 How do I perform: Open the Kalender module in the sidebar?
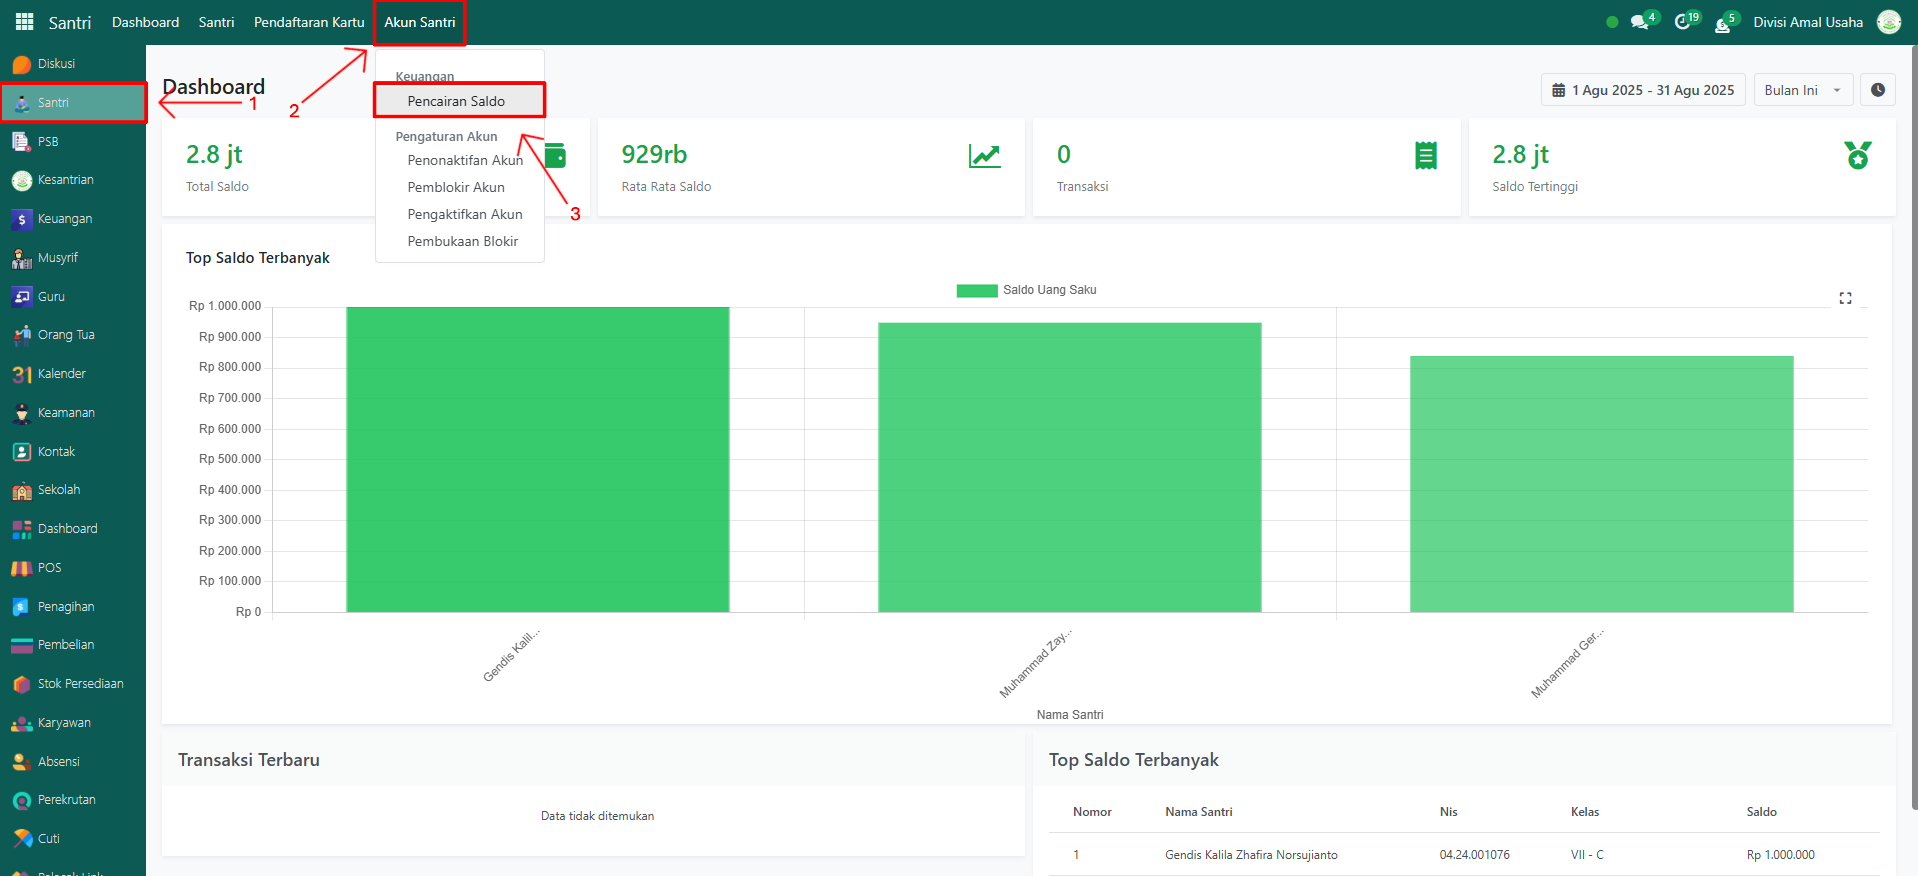[x=61, y=374]
